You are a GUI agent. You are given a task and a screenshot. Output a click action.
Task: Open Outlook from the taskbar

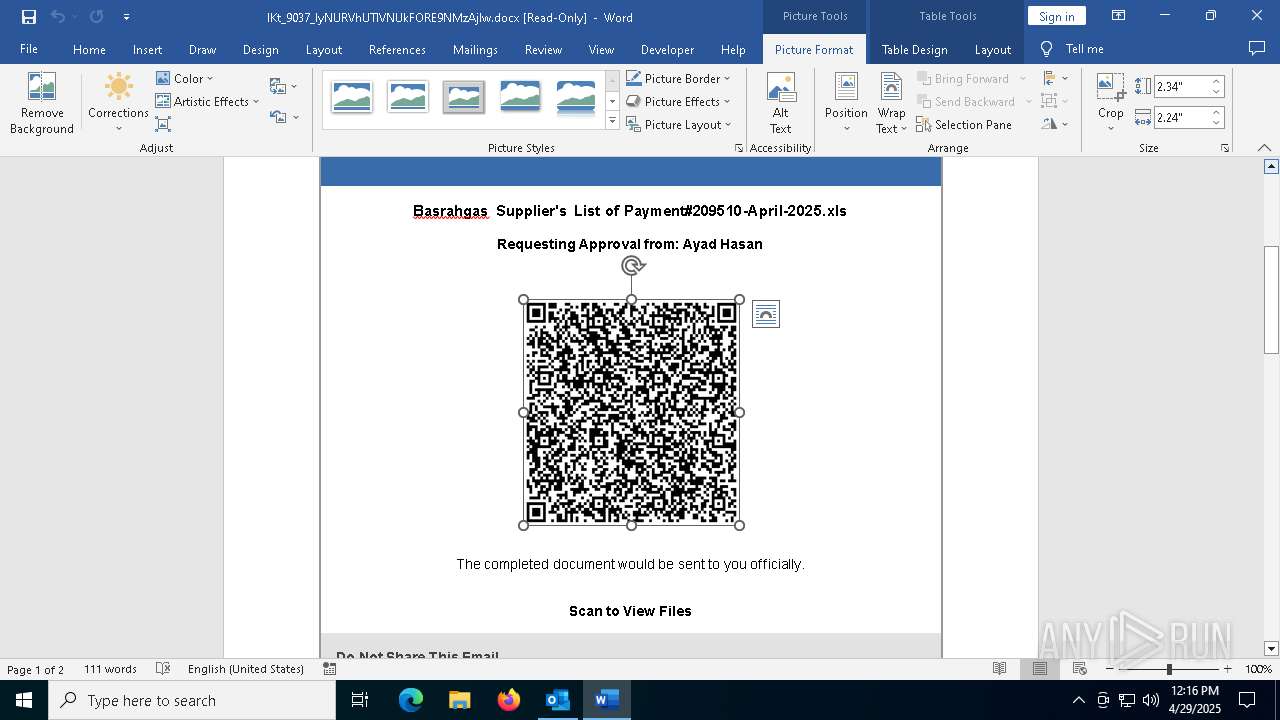(557, 700)
